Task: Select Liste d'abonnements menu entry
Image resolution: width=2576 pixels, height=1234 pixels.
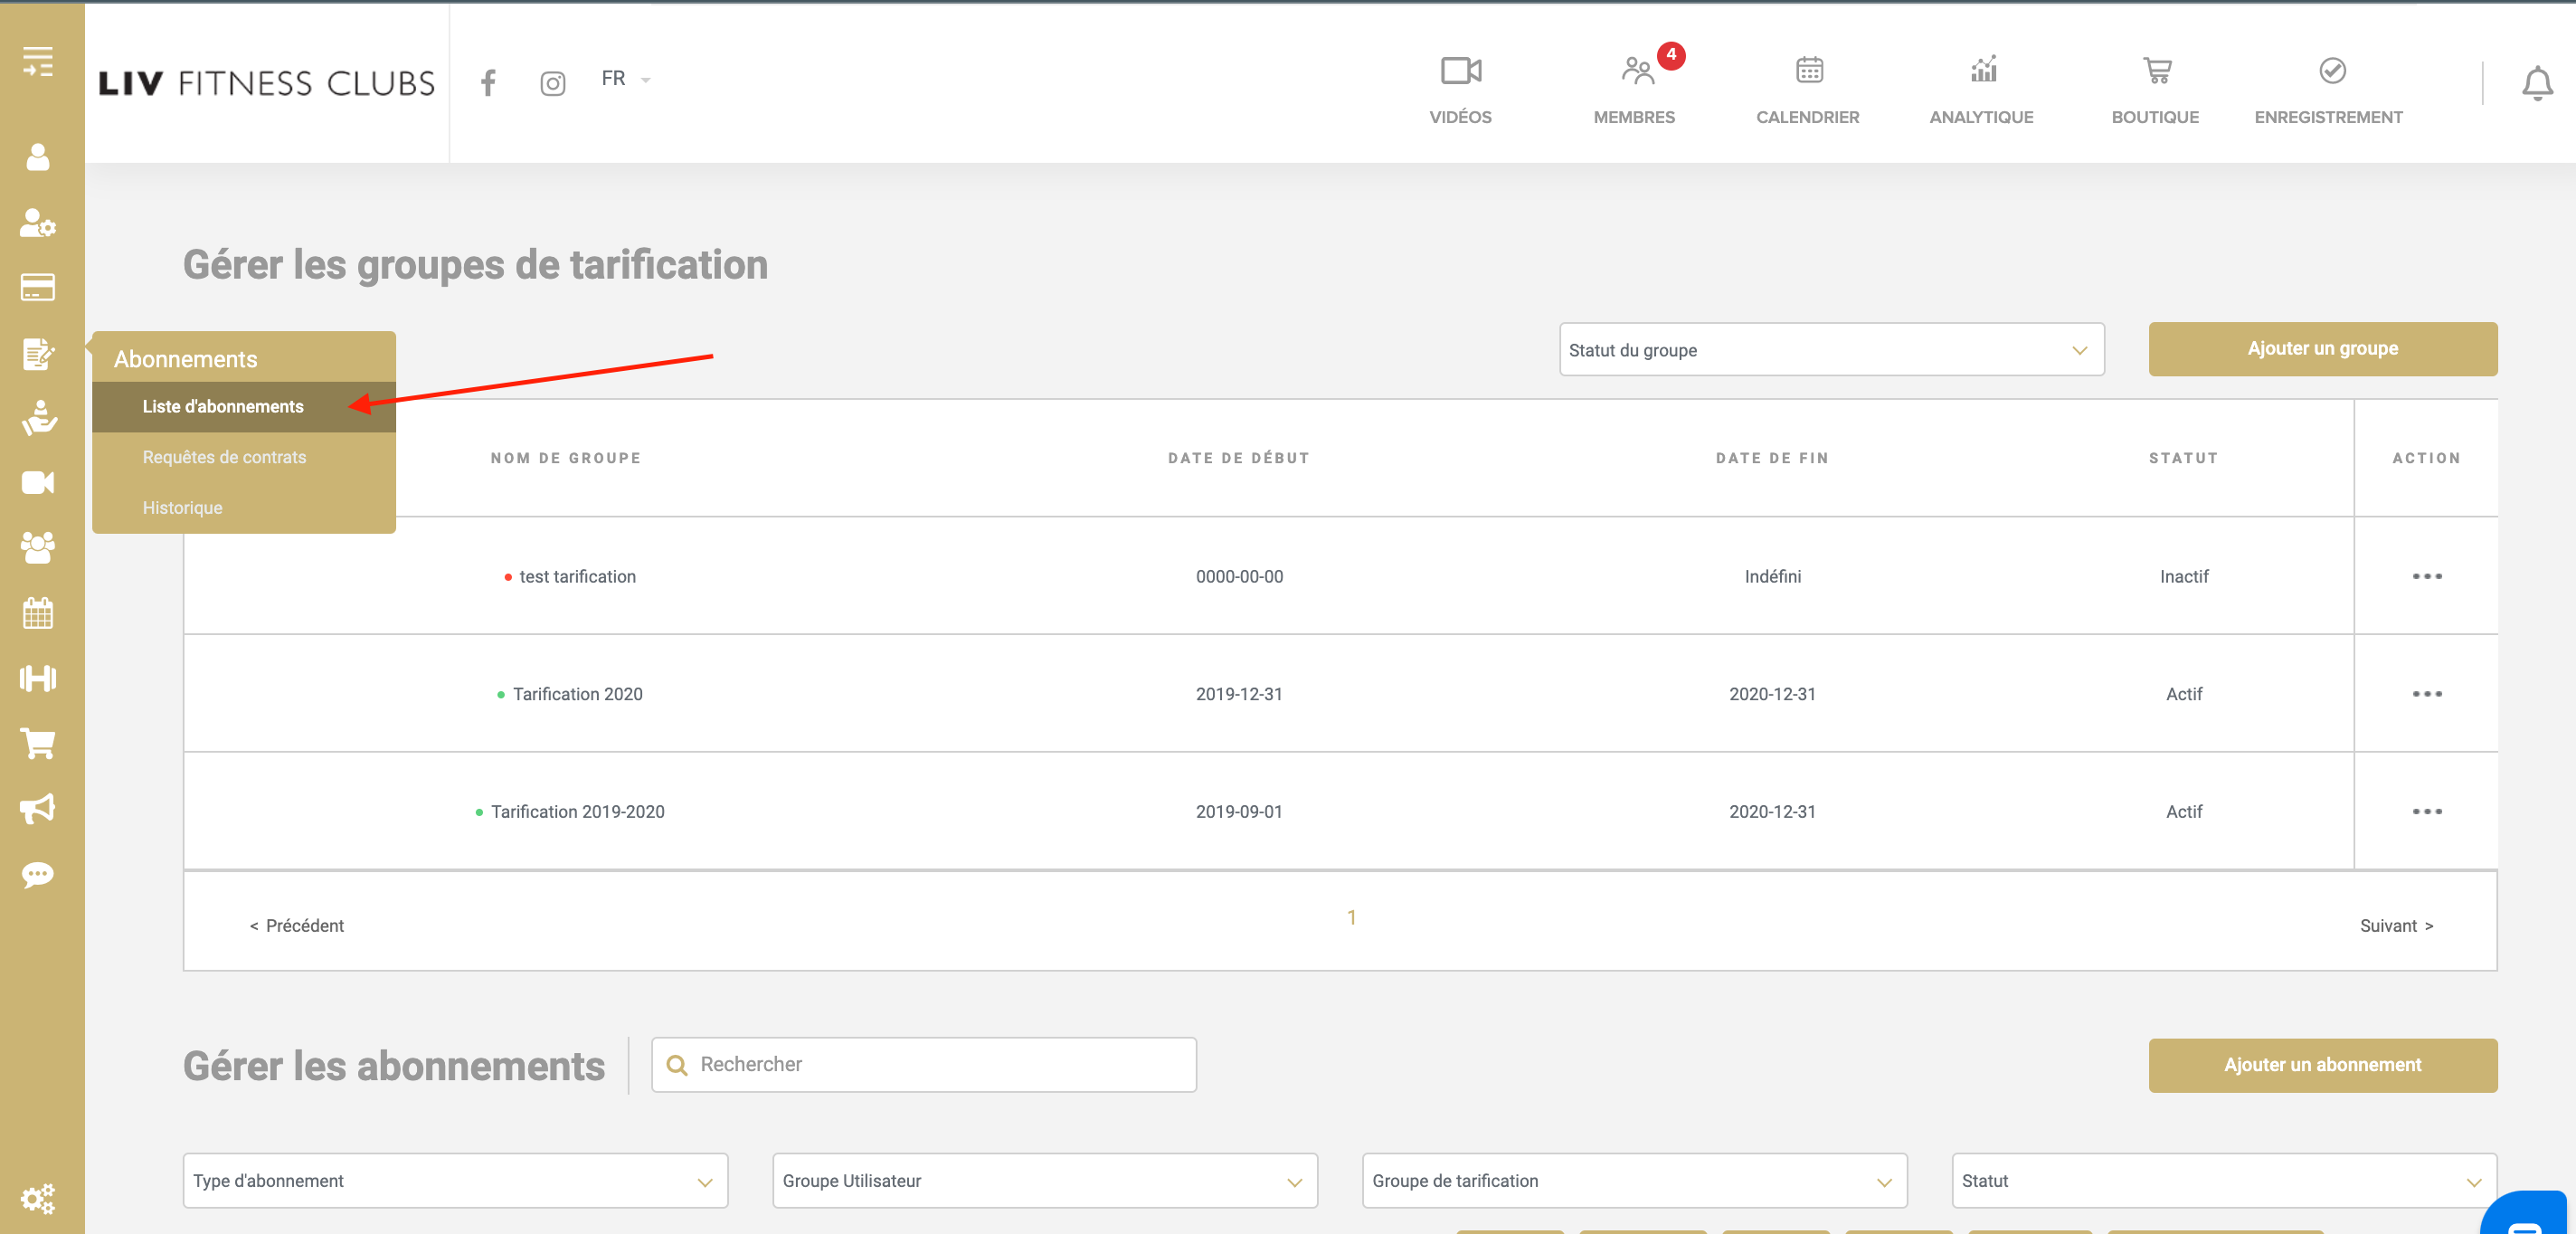Action: point(243,406)
